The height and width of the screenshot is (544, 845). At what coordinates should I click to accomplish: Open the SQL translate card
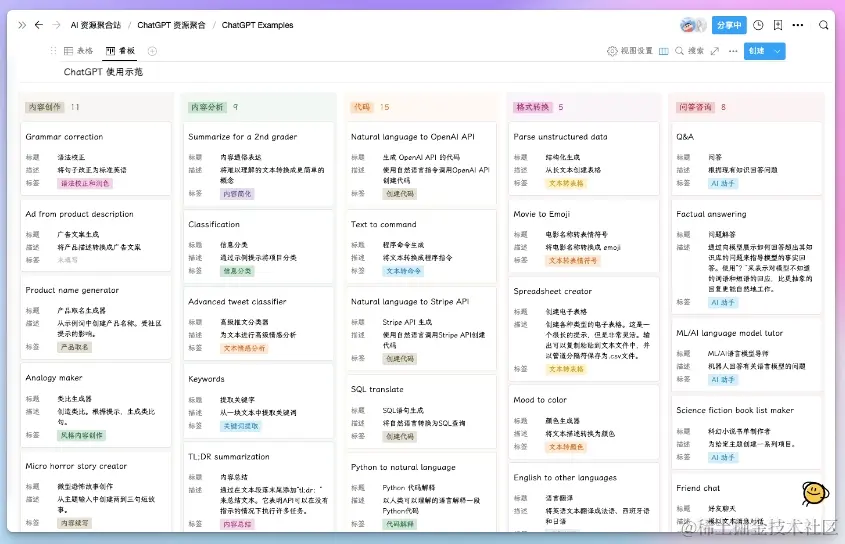(421, 411)
